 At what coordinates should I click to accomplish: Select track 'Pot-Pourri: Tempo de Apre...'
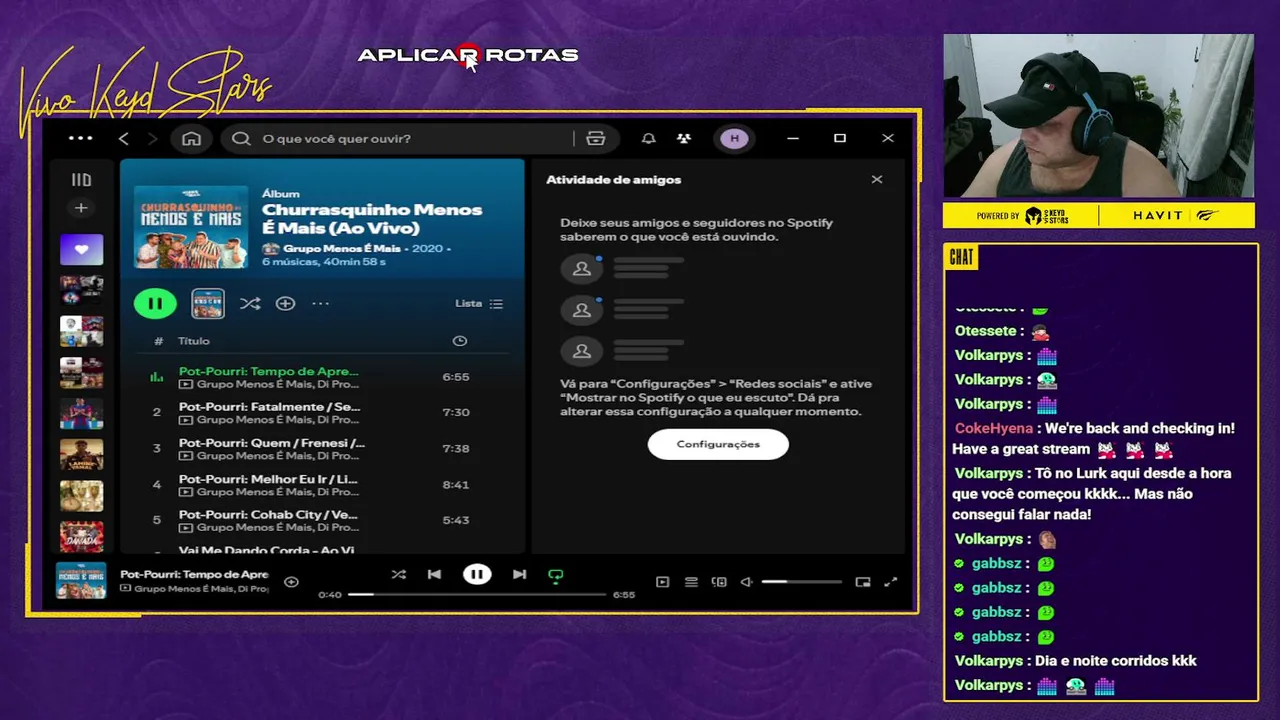click(322, 377)
